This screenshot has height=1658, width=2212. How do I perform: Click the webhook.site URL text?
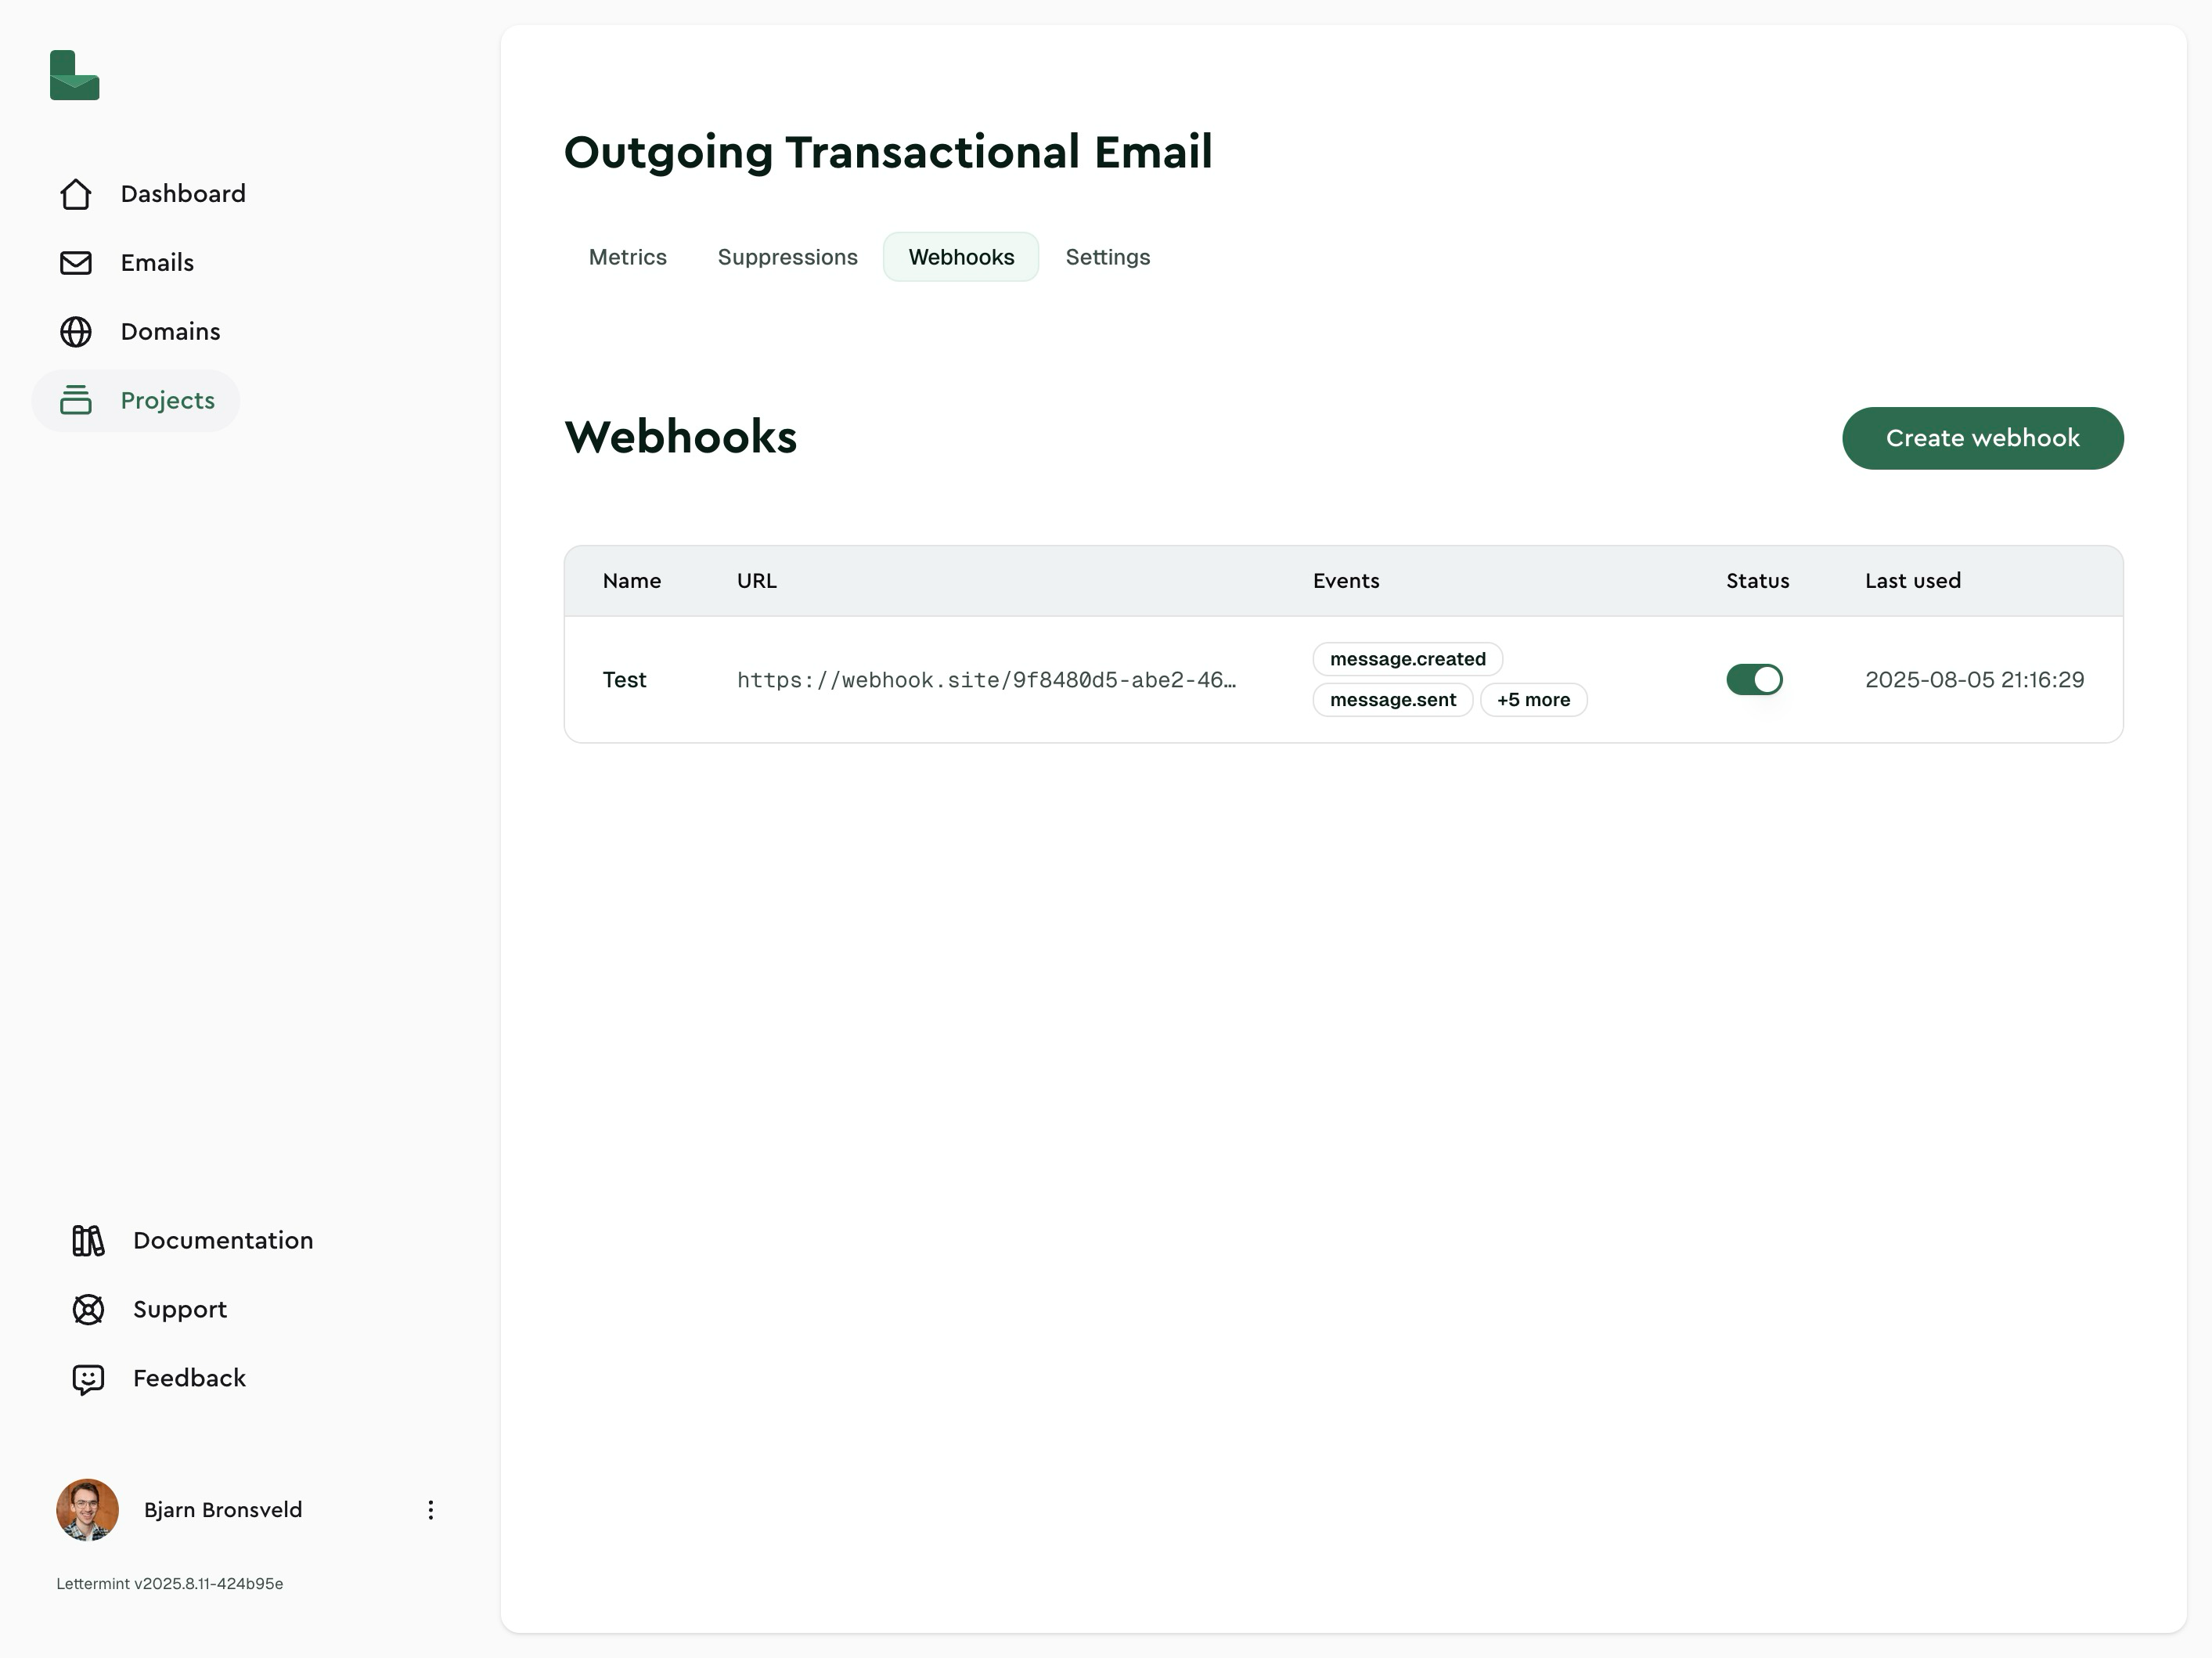(986, 680)
